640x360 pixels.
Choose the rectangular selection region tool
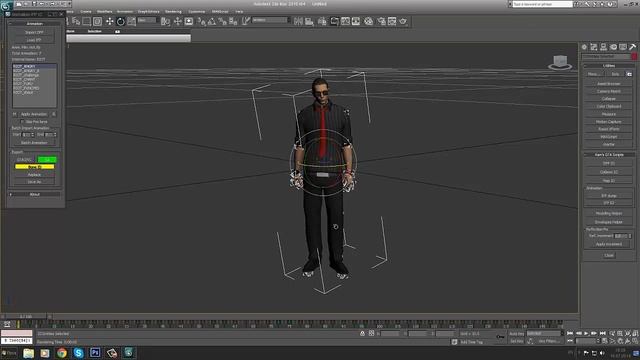point(87,21)
